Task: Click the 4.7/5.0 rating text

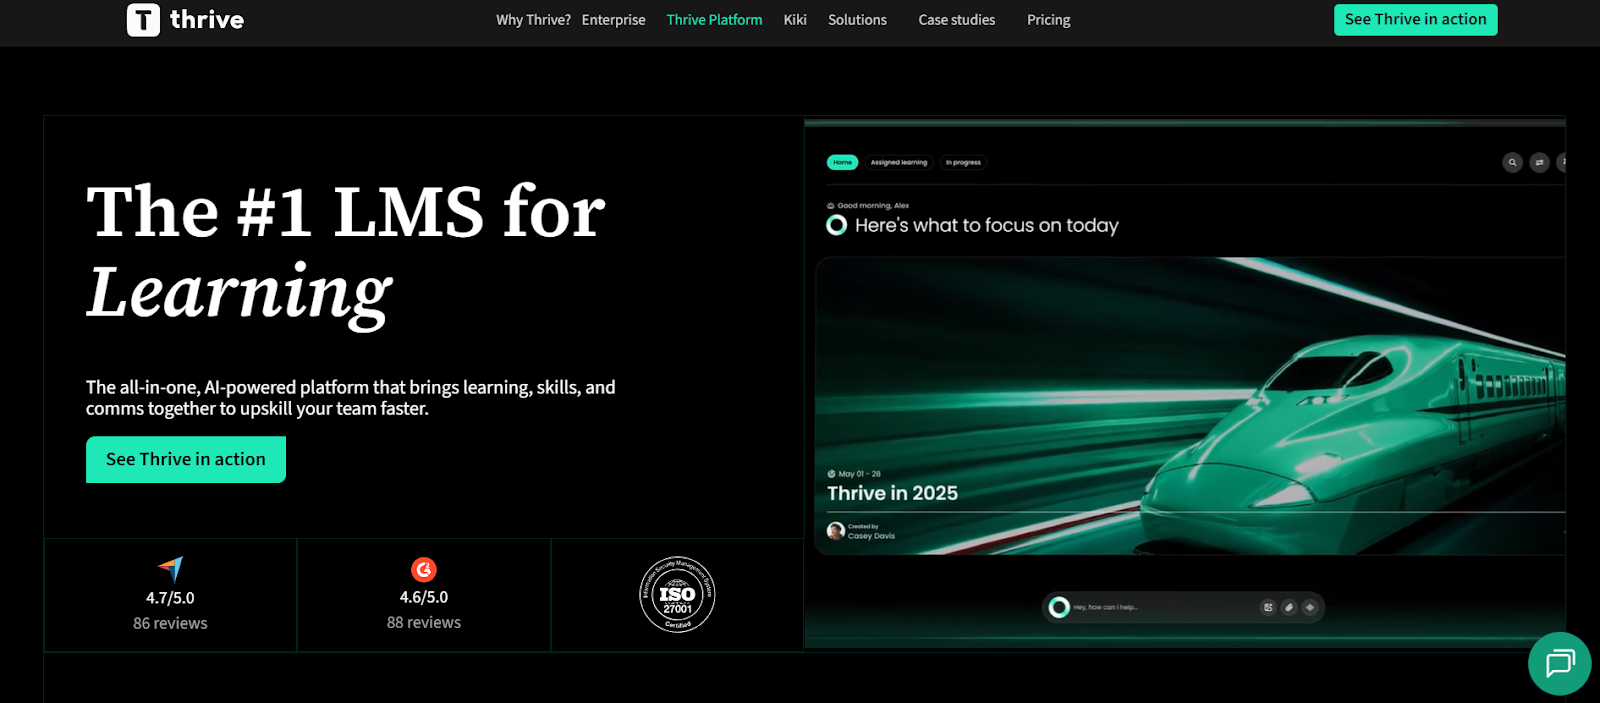Action: click(x=170, y=598)
